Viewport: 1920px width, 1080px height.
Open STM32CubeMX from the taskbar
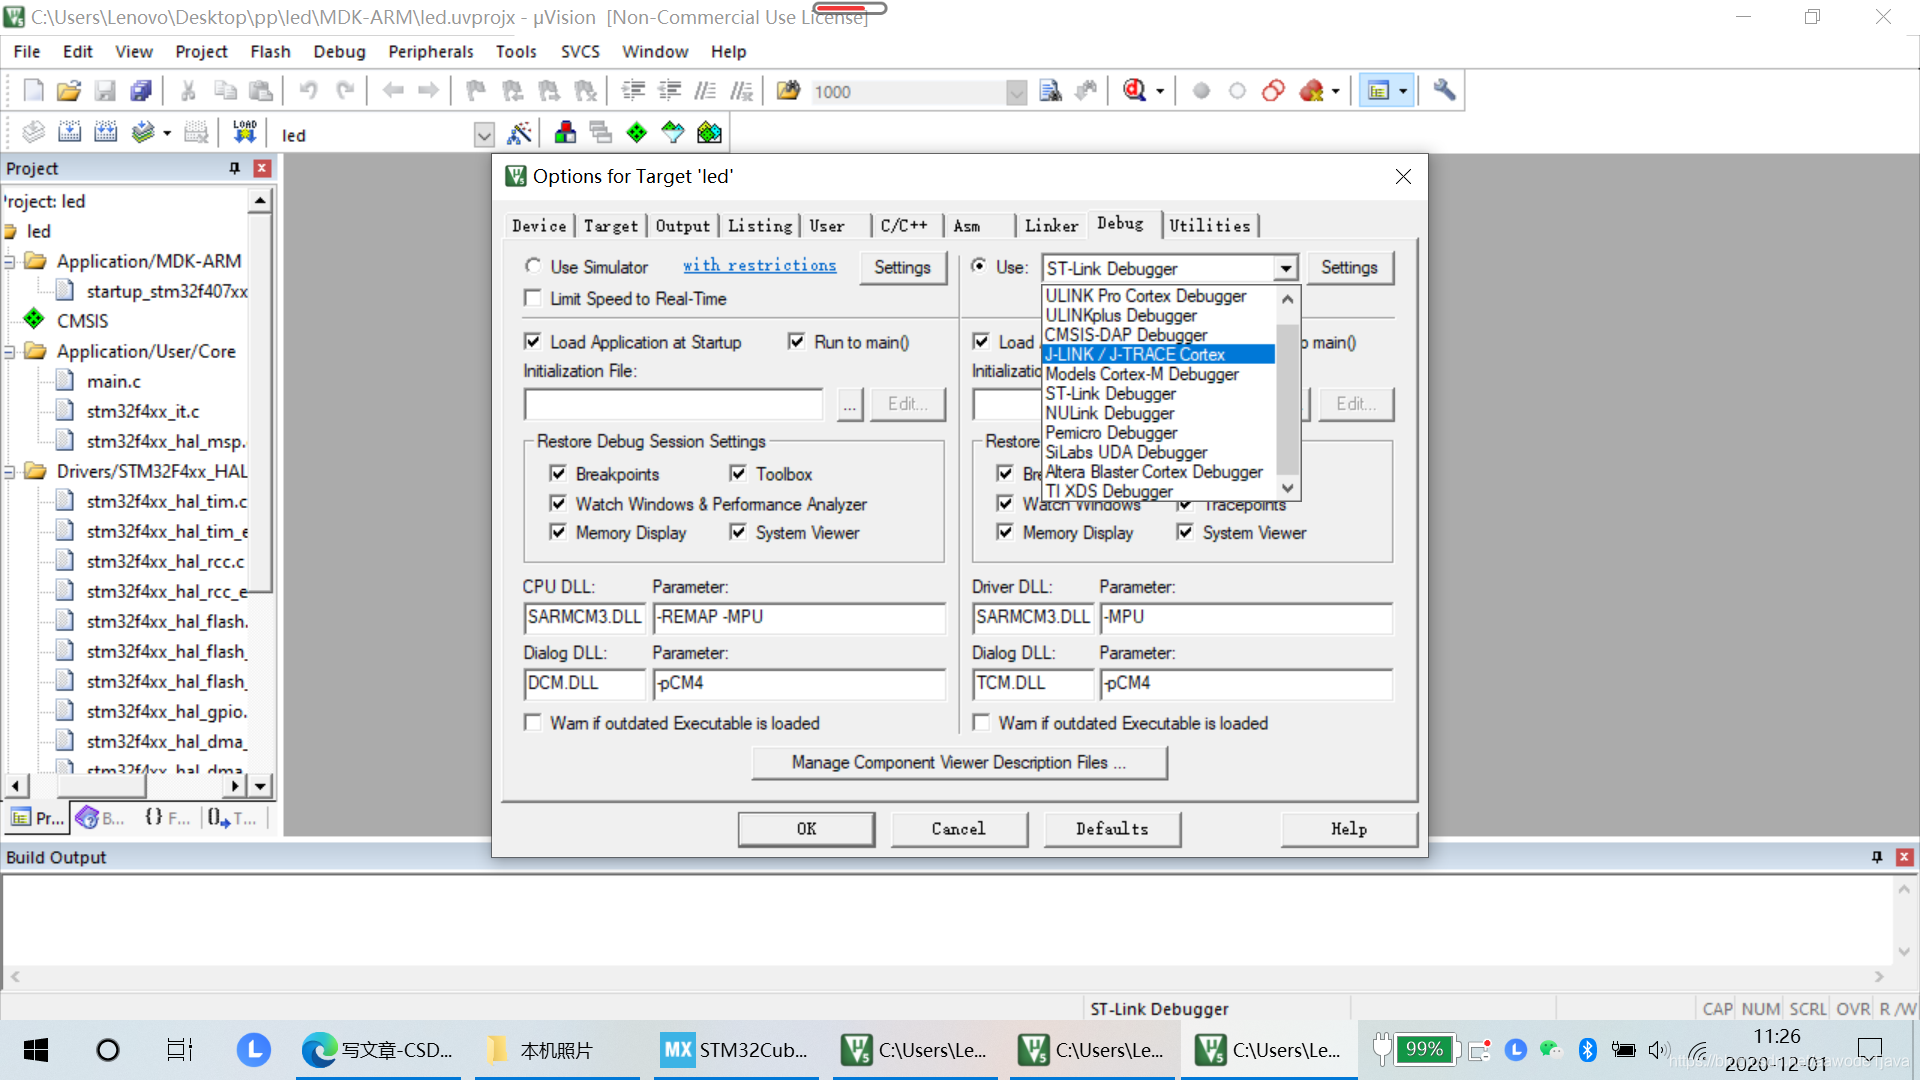(735, 1050)
